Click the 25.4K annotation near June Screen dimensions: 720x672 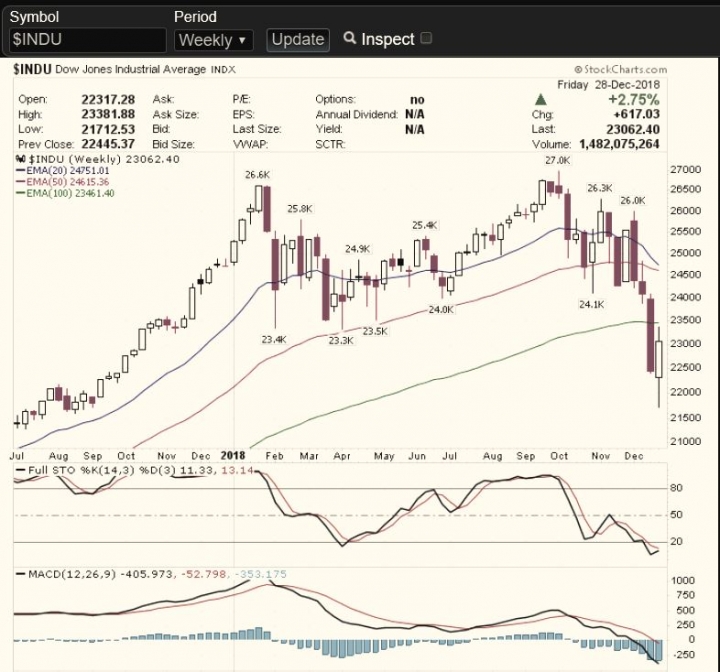(x=425, y=226)
